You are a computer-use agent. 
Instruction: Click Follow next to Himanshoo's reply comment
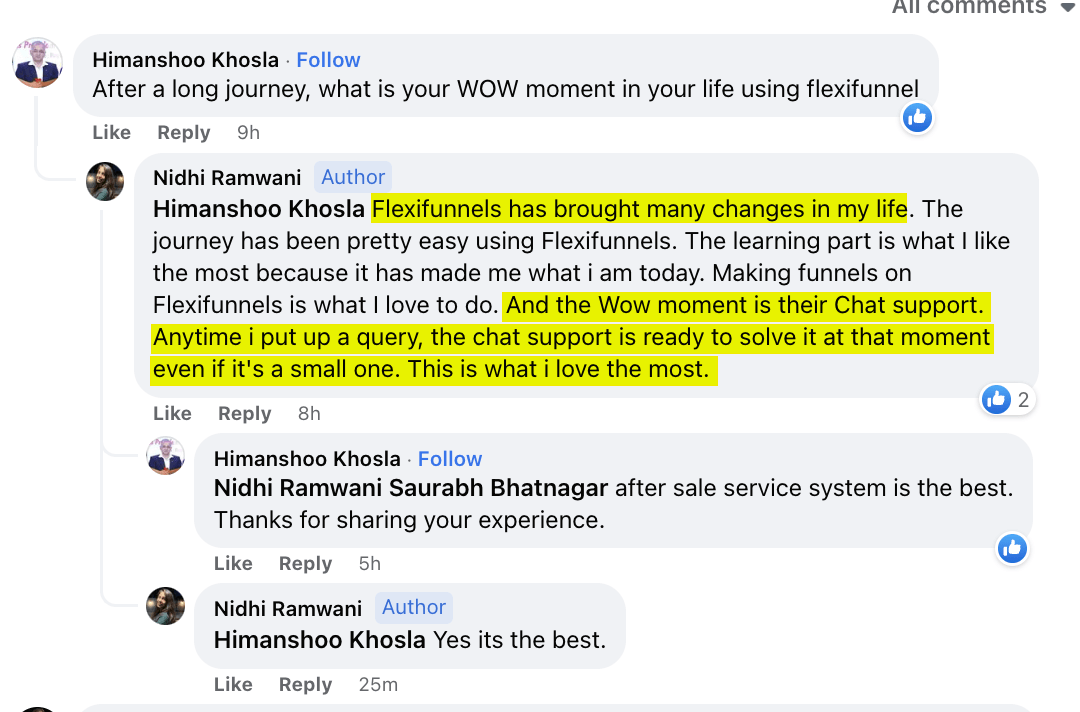(x=449, y=459)
